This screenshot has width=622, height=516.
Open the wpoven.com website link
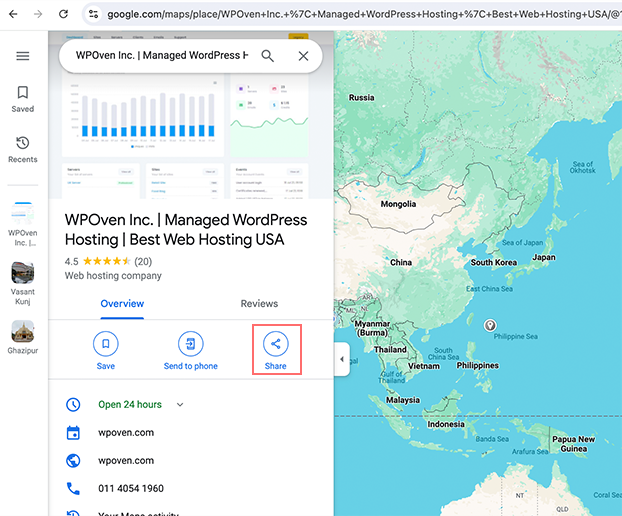point(126,460)
